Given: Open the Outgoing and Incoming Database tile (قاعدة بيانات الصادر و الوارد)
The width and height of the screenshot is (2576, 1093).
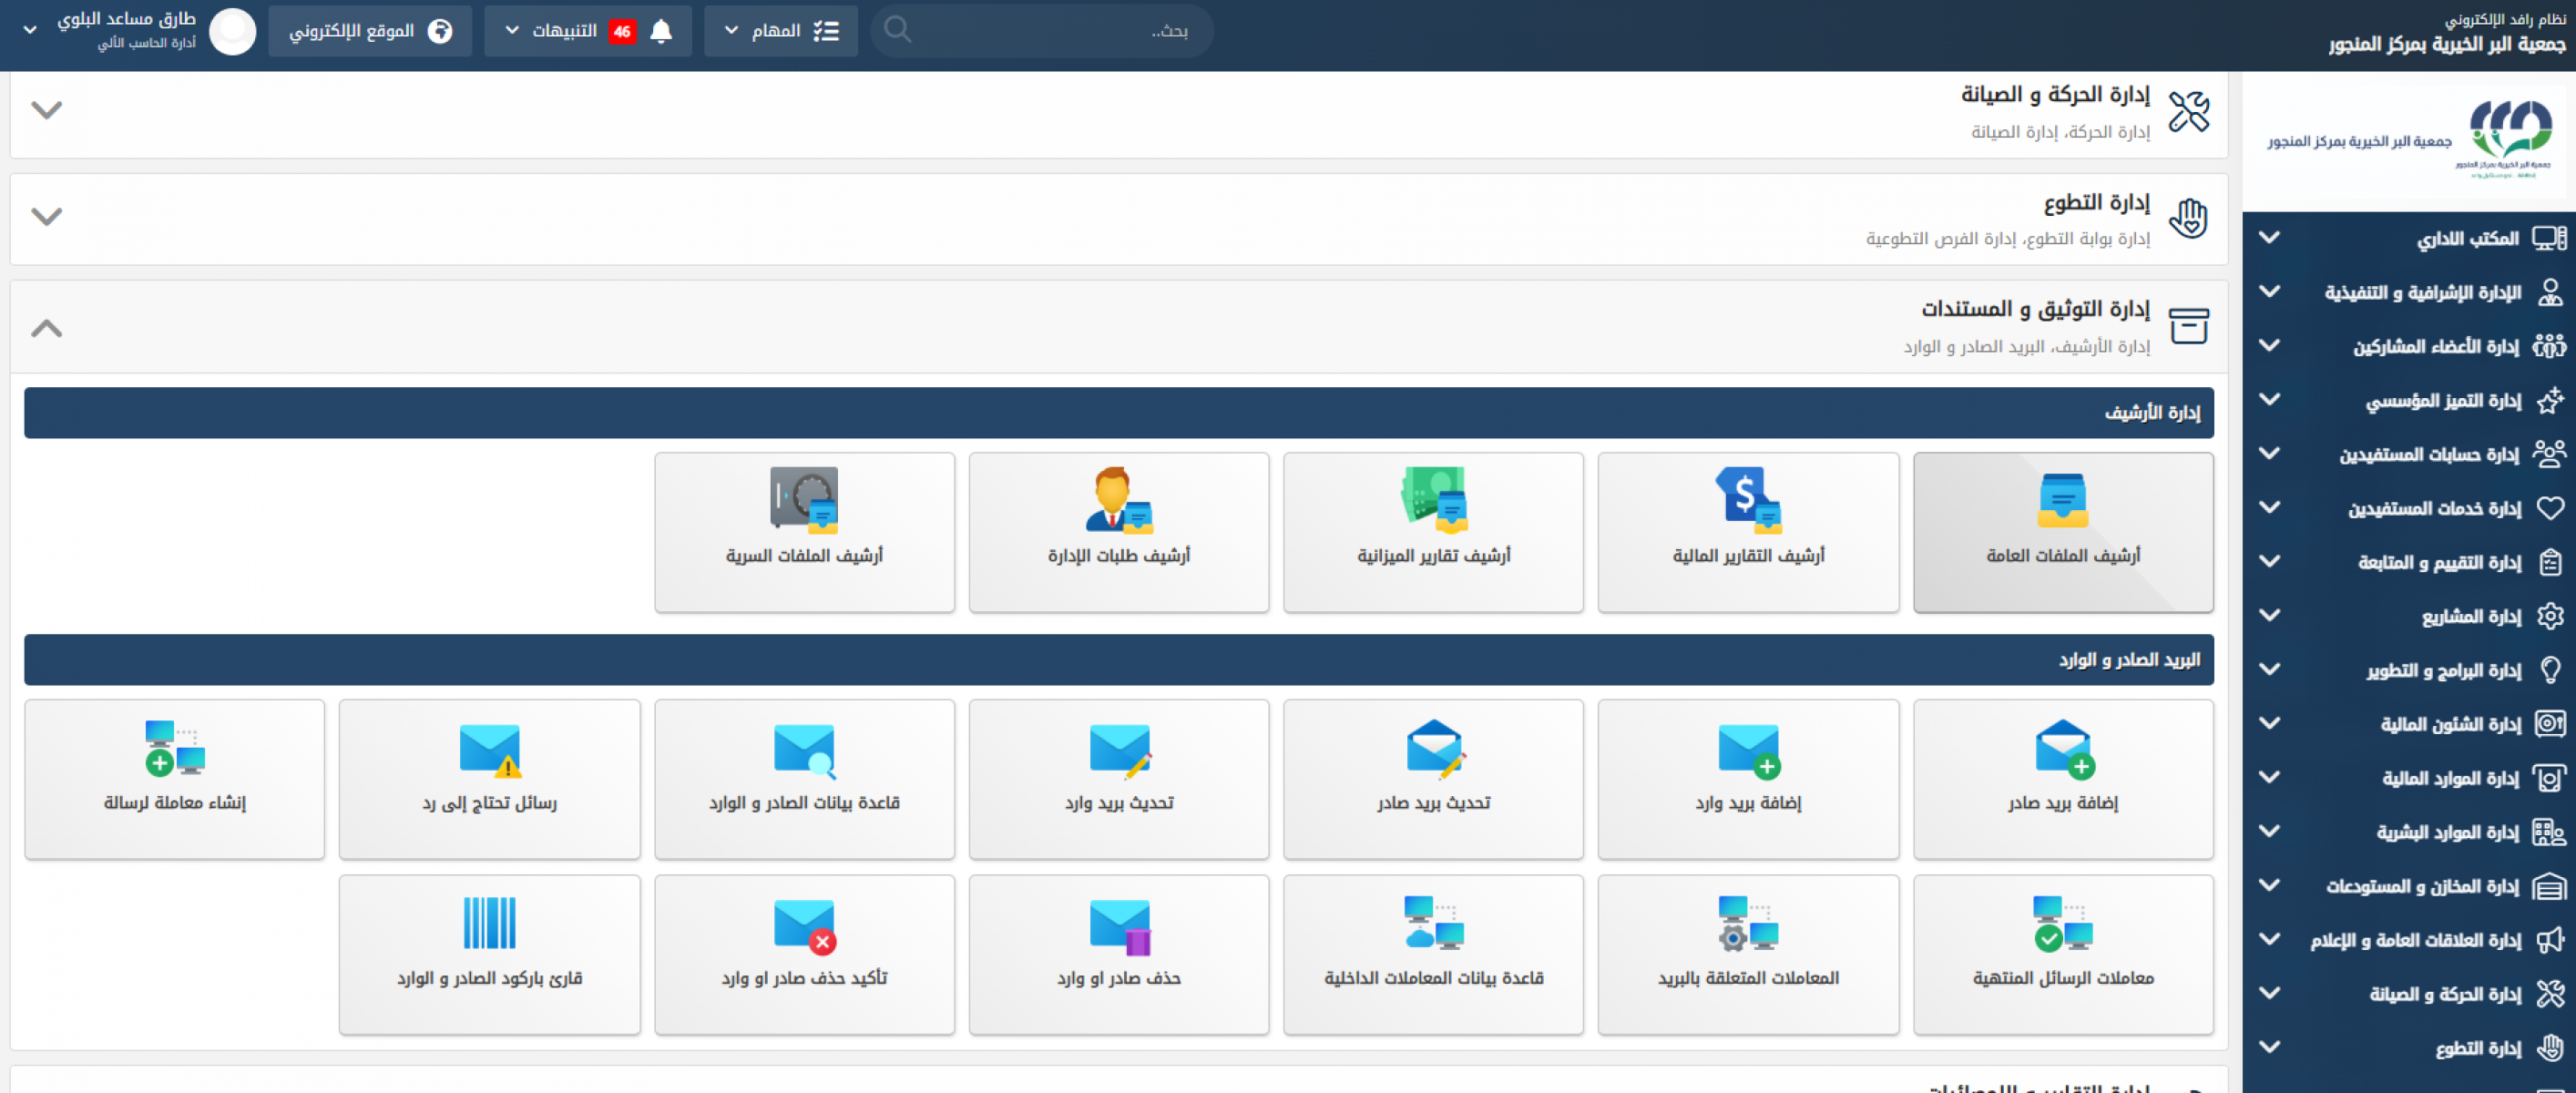Looking at the screenshot, I should coord(804,778).
